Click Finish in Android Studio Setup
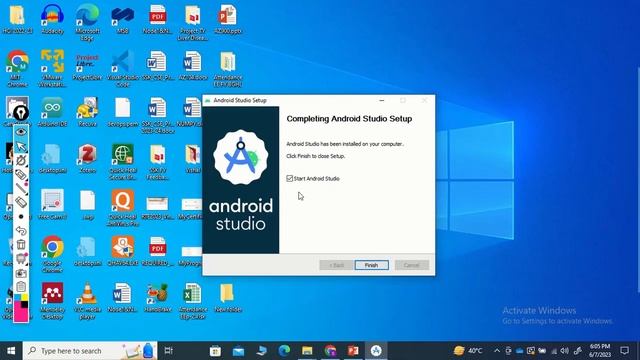This screenshot has width=640, height=360. click(371, 265)
